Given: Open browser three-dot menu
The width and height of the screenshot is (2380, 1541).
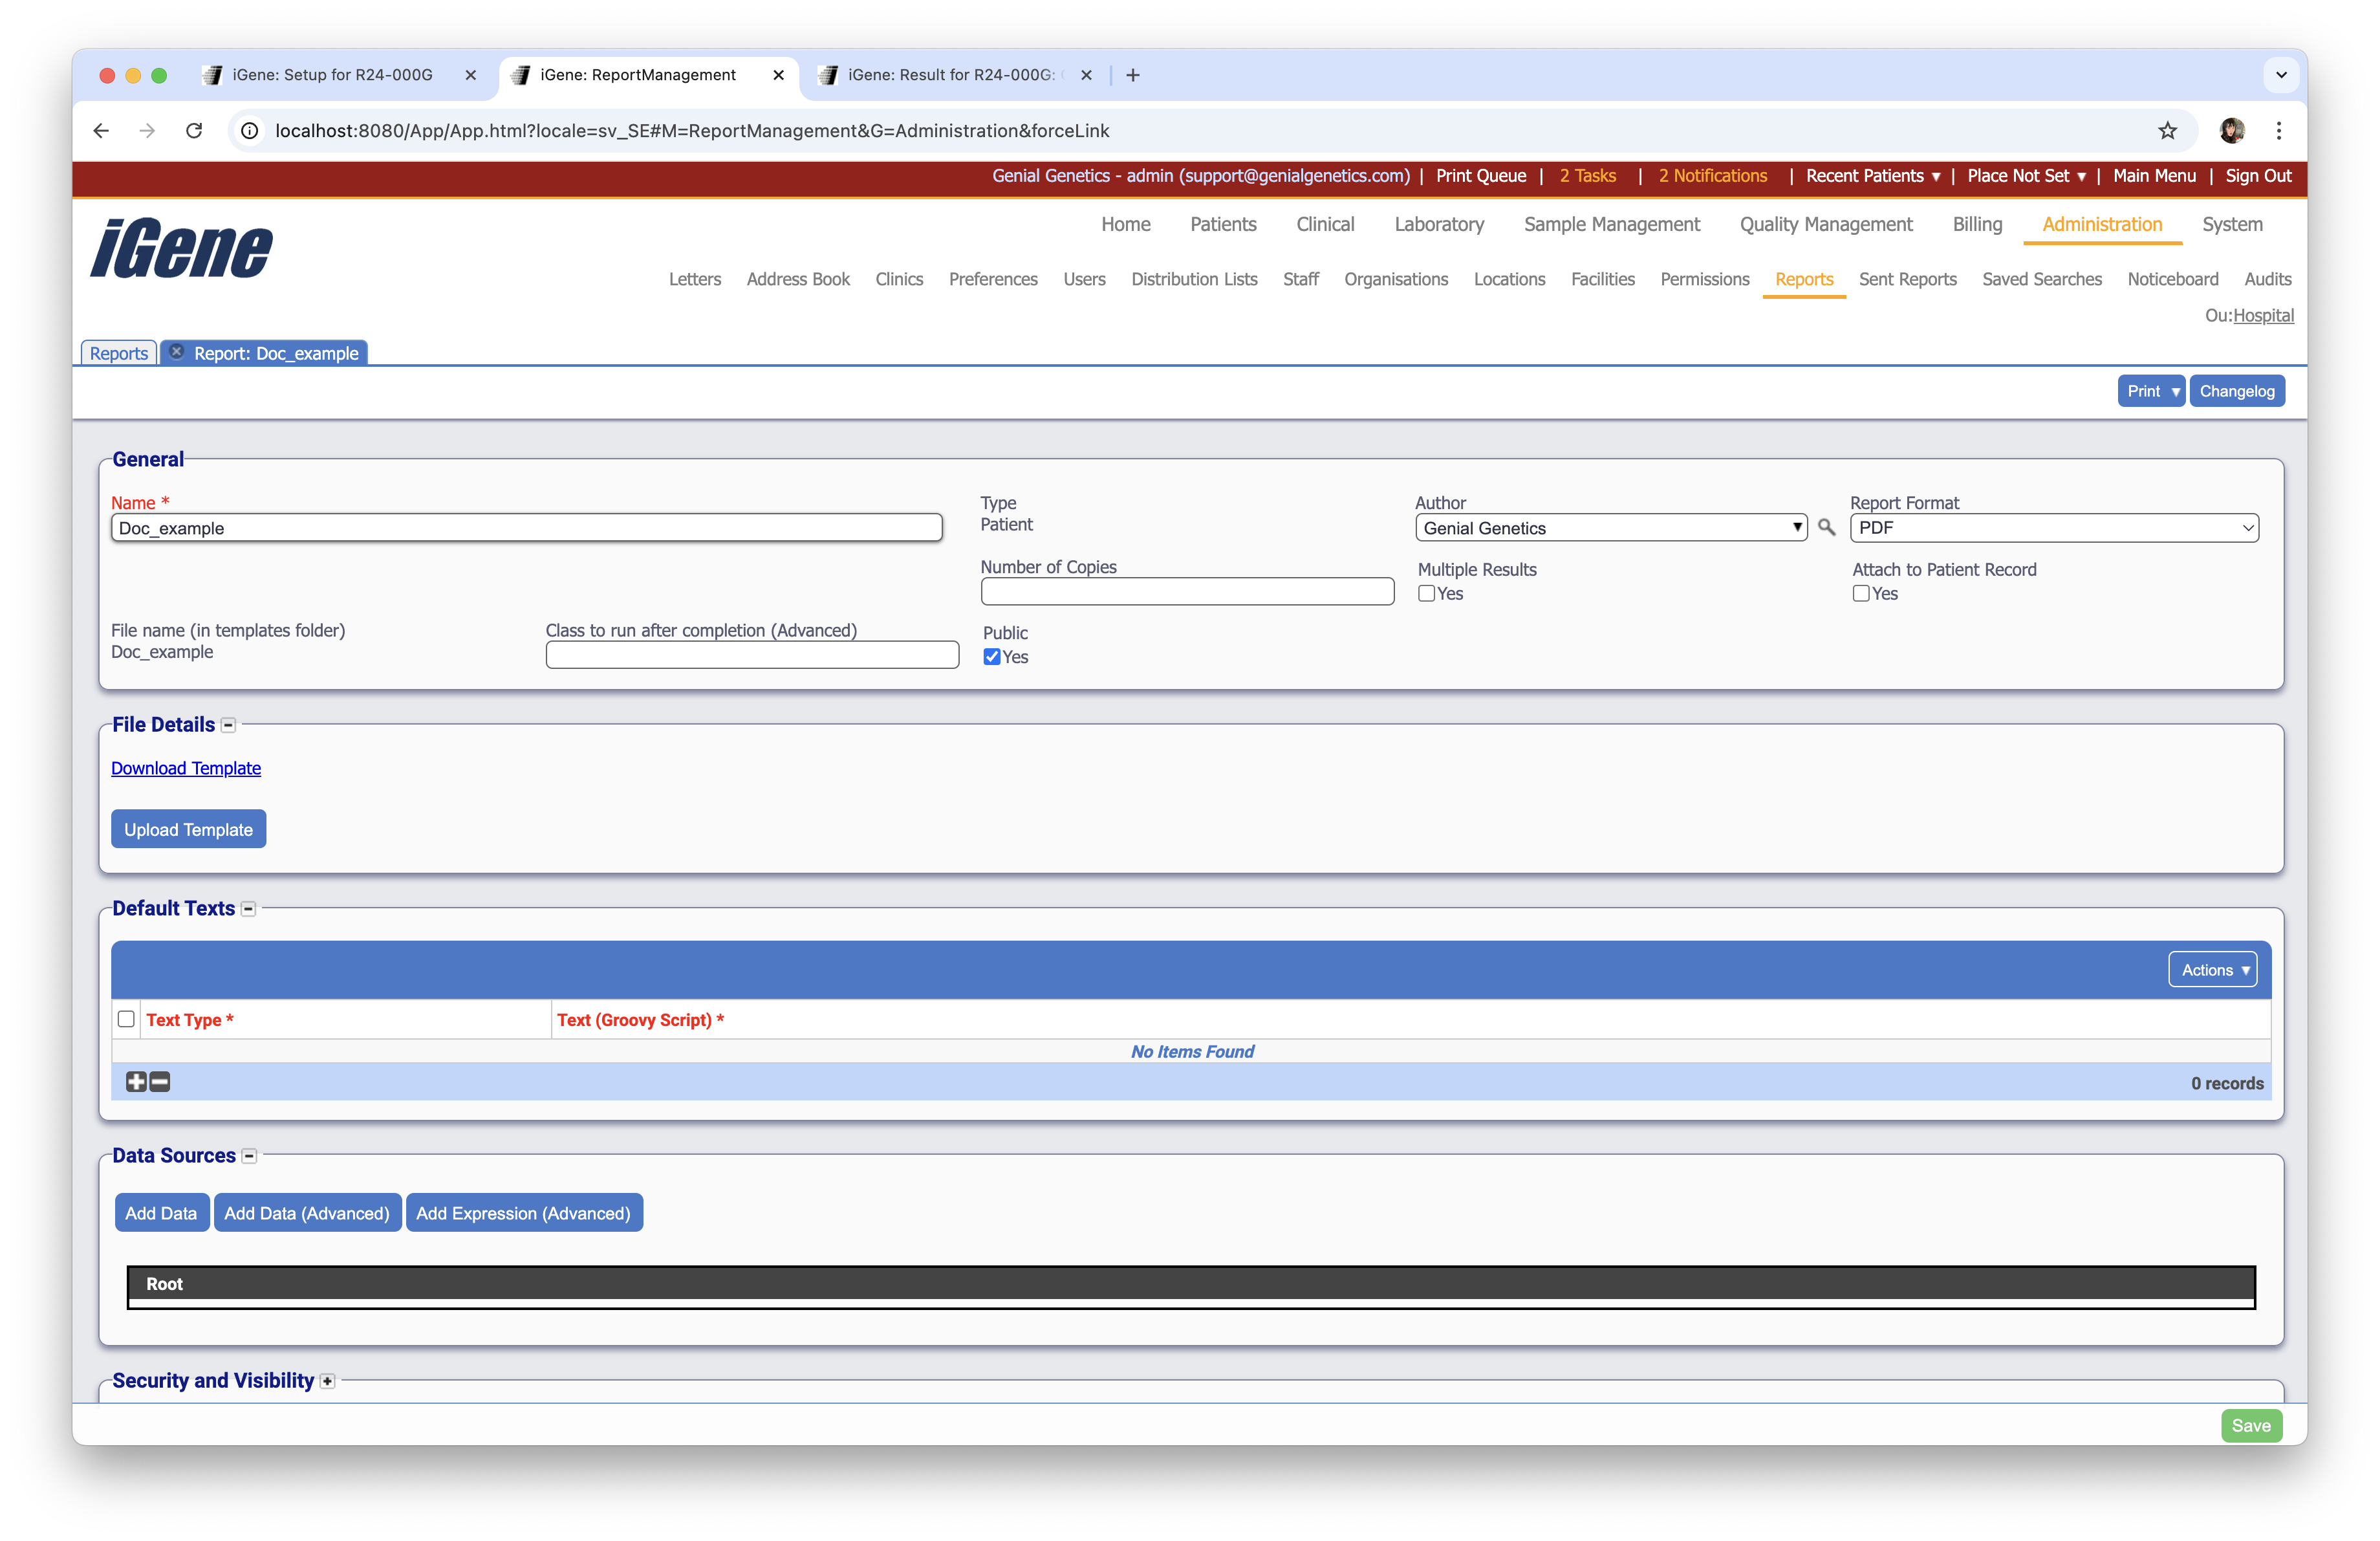Looking at the screenshot, I should (2279, 131).
